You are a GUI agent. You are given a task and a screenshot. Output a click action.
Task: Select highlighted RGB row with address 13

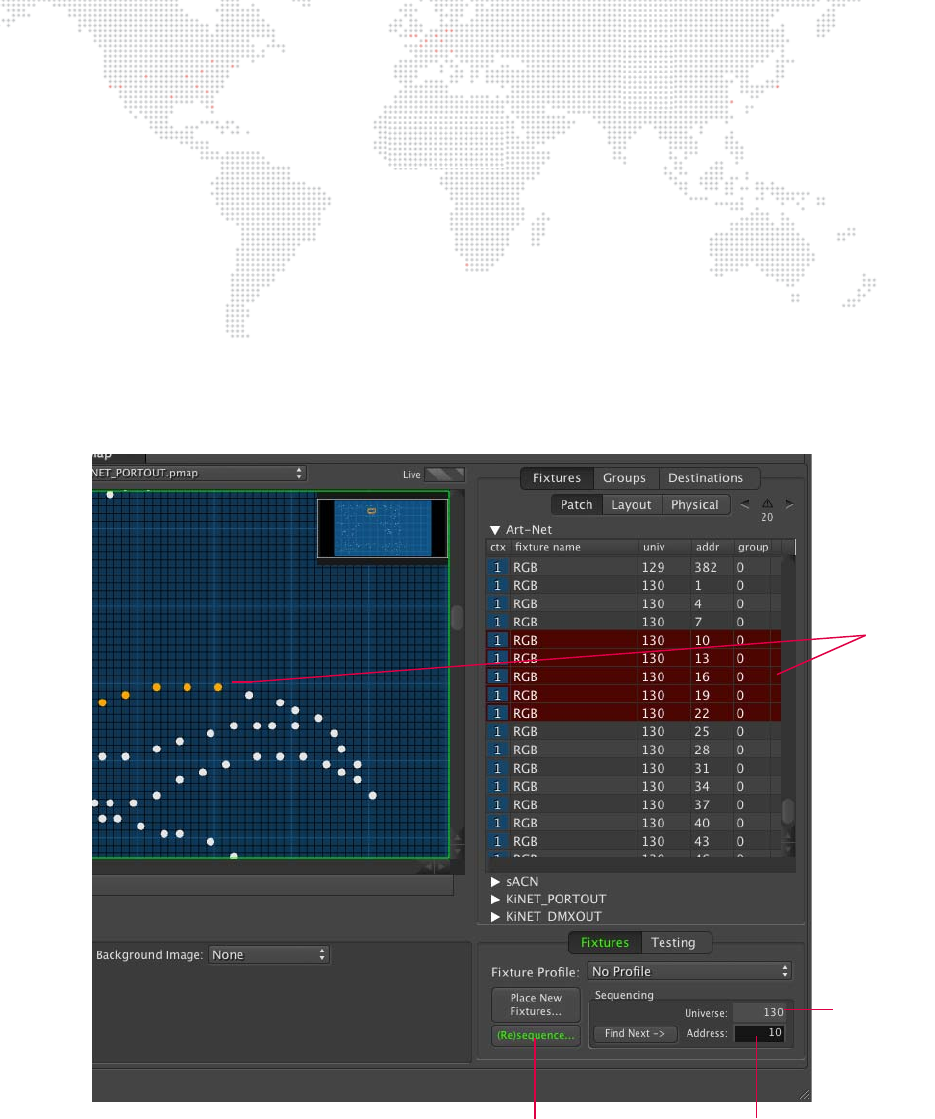634,659
